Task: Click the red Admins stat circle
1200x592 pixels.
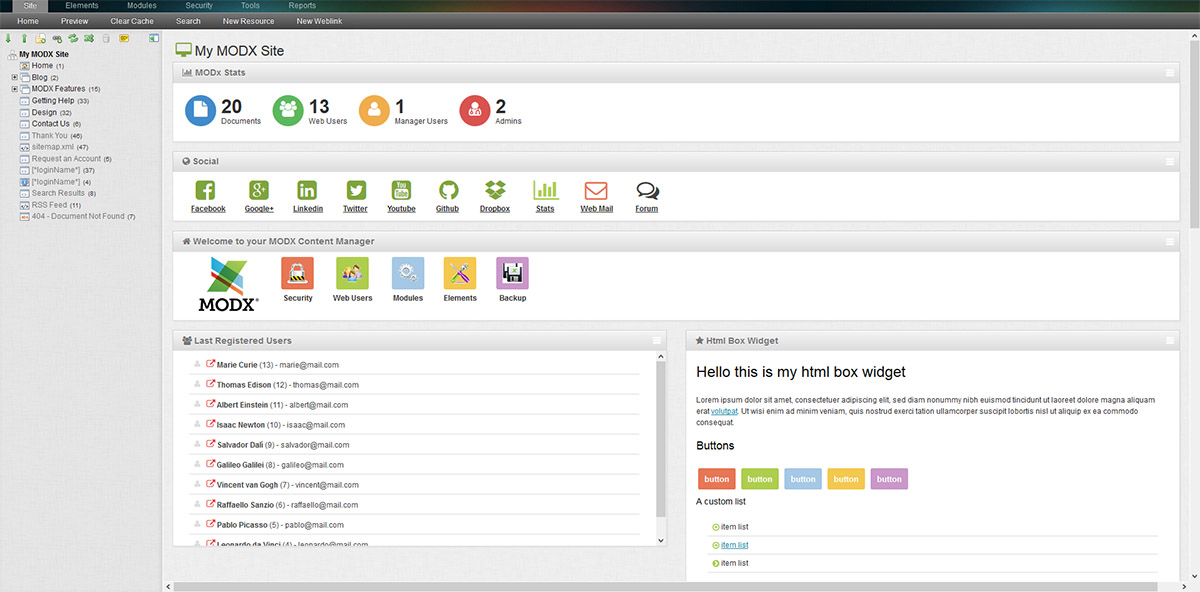Action: pos(474,111)
